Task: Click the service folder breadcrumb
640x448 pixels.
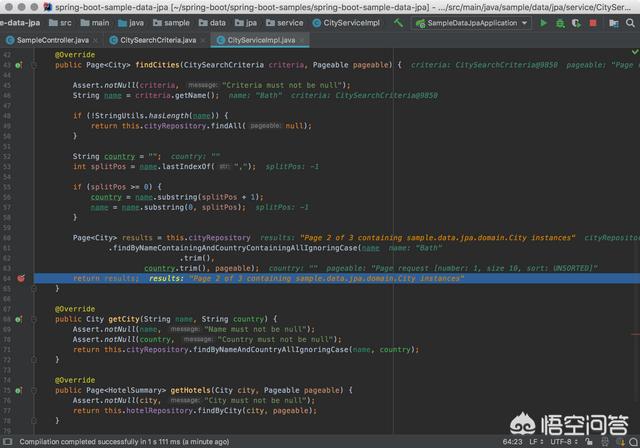Action: (289, 22)
